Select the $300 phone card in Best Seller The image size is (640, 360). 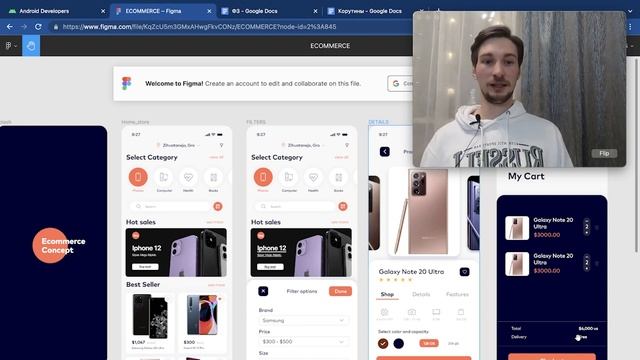pos(202,322)
